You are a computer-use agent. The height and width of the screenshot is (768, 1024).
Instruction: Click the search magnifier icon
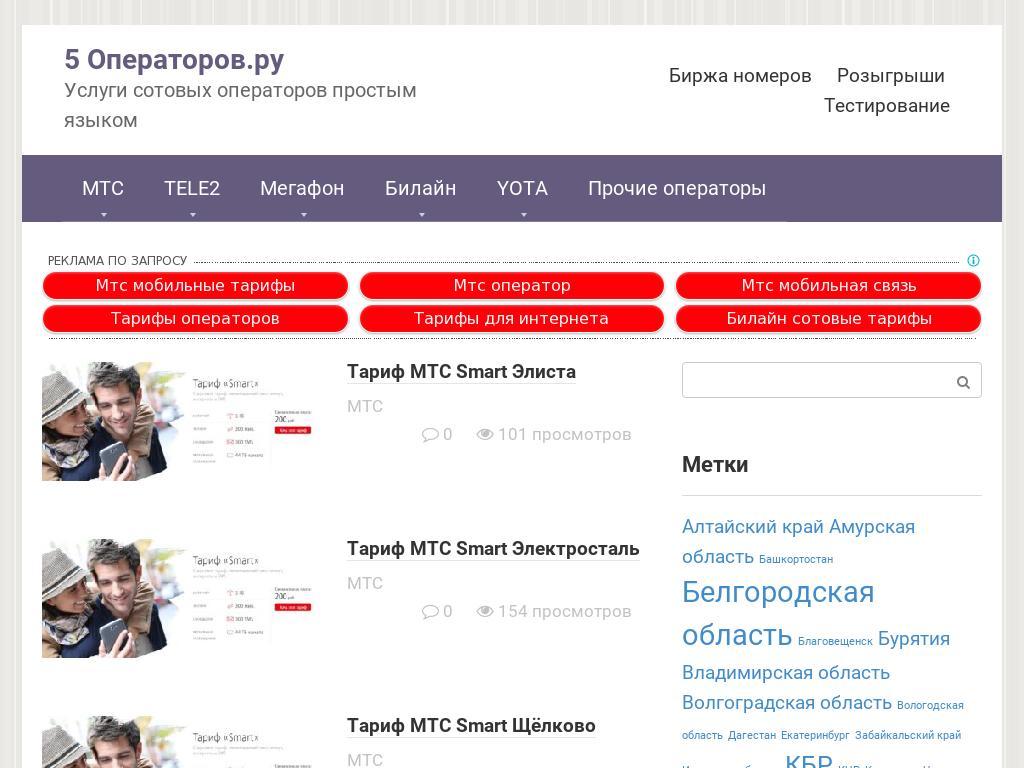click(x=963, y=382)
